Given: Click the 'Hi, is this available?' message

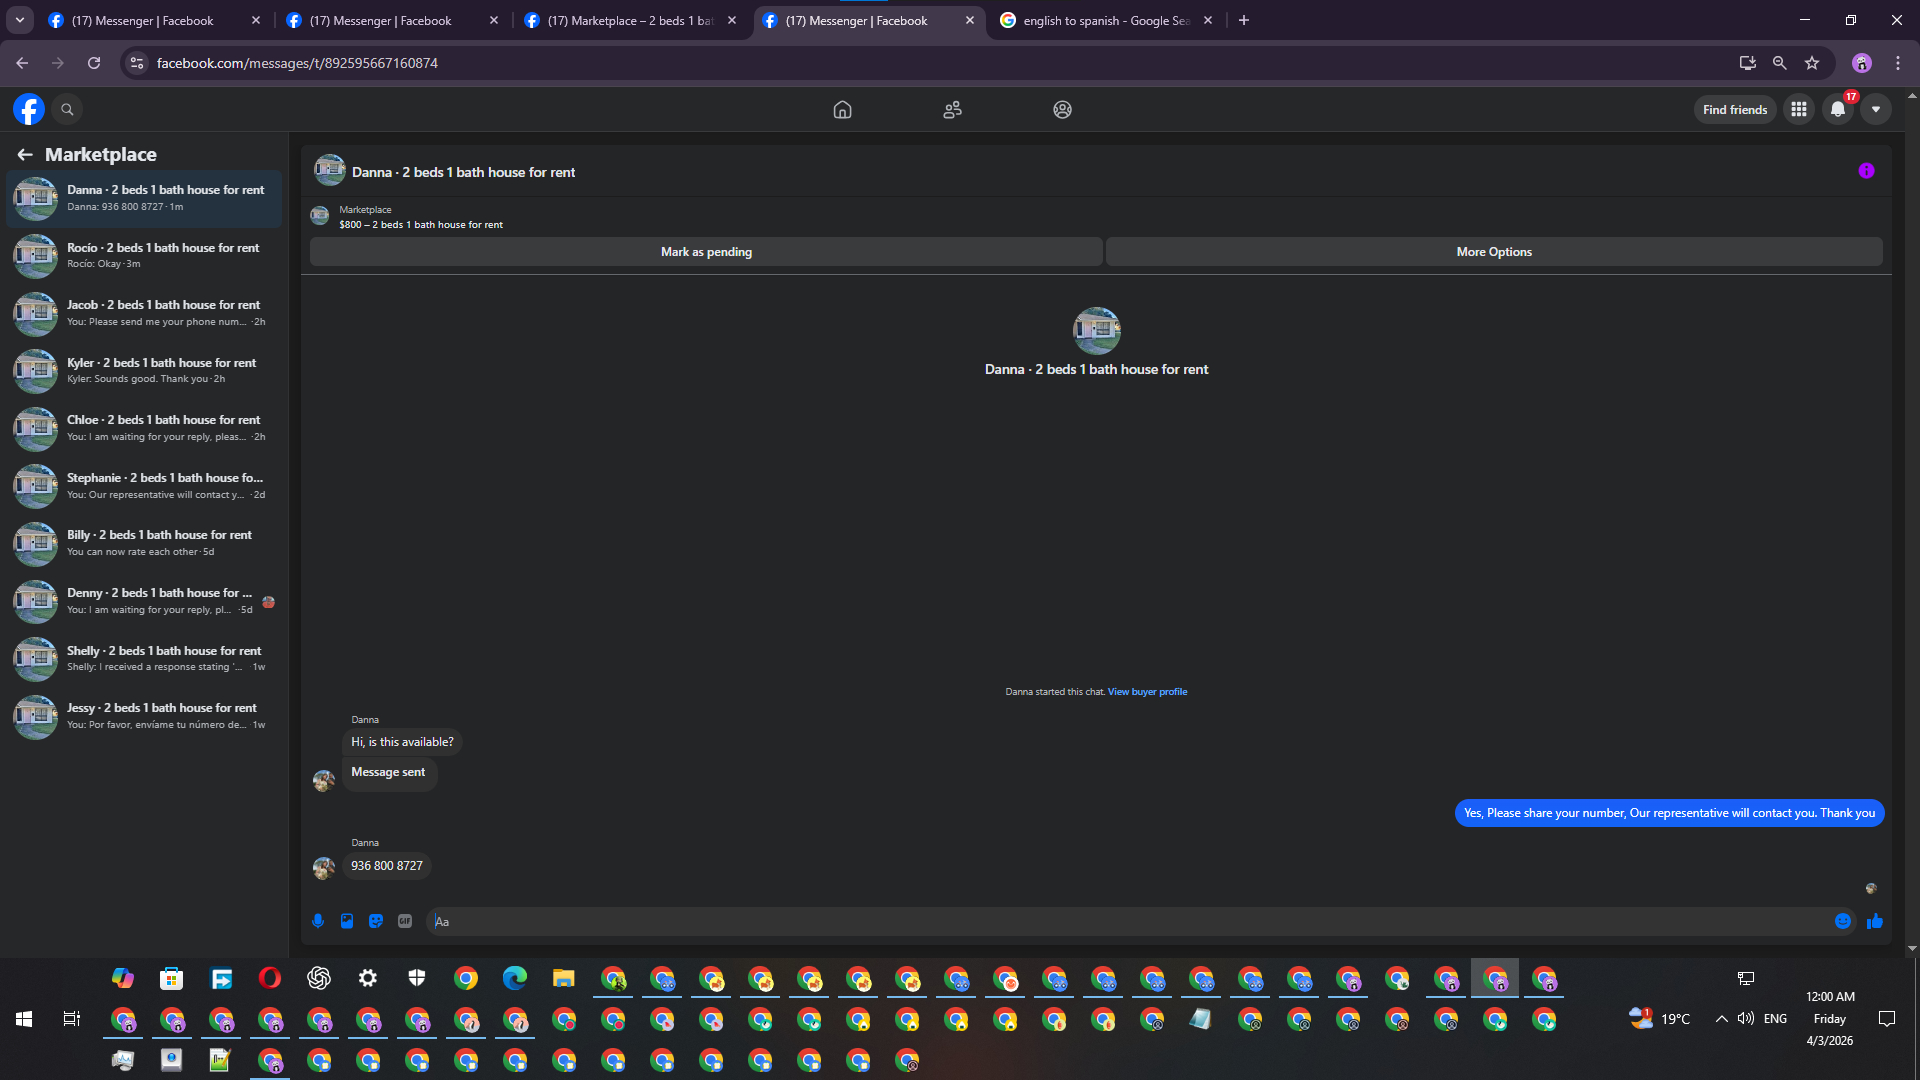Looking at the screenshot, I should pos(402,742).
